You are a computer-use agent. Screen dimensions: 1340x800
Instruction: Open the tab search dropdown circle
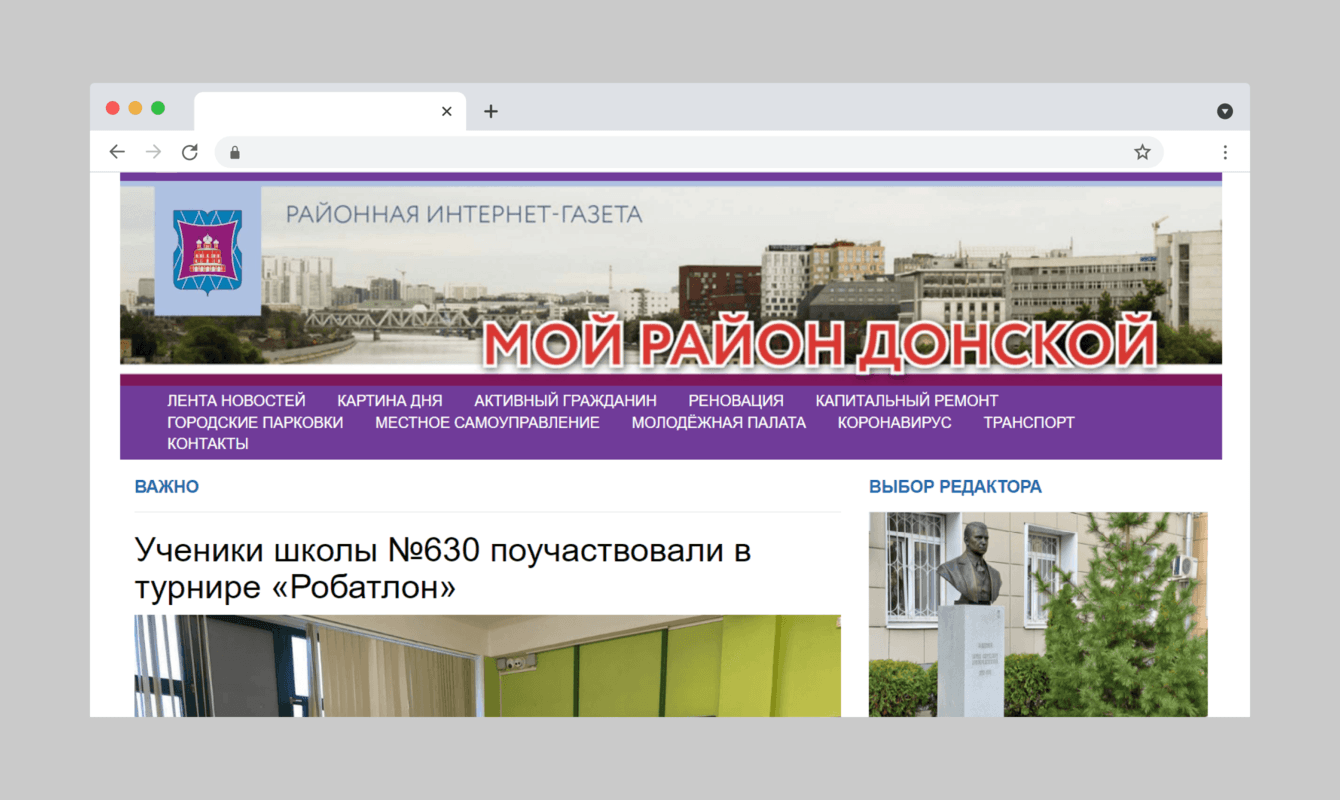pos(1224,111)
